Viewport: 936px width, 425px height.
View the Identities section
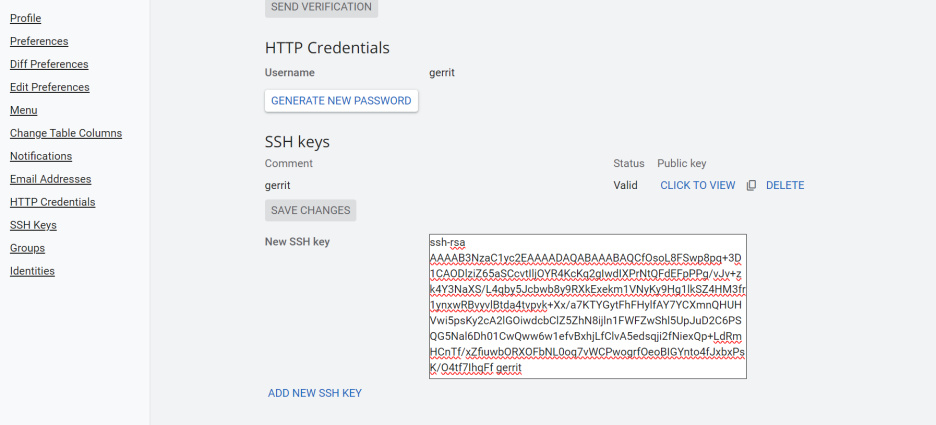[x=32, y=271]
